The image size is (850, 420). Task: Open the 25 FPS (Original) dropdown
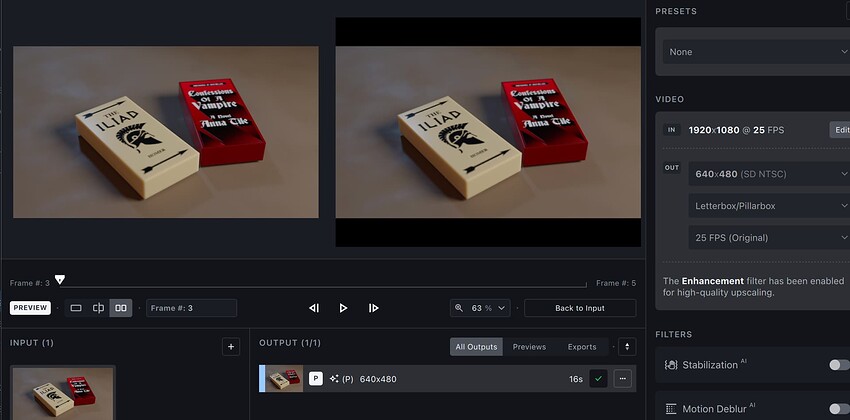tap(769, 237)
